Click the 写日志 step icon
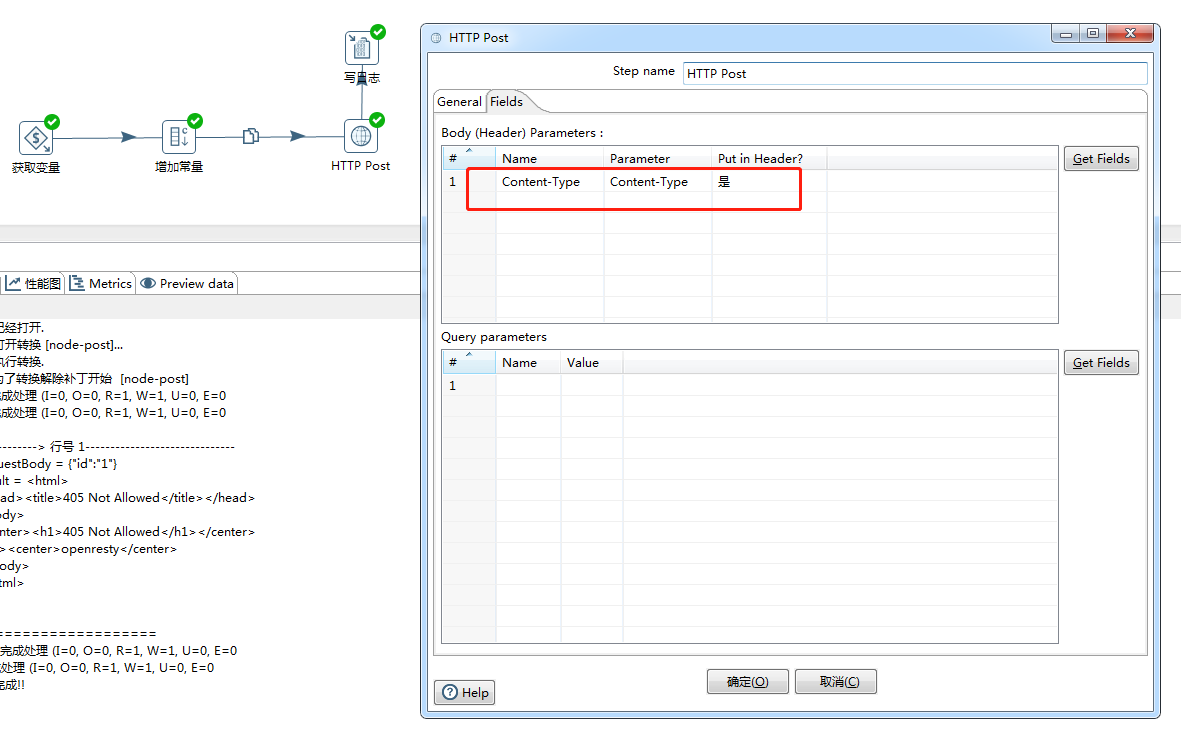This screenshot has height=741, width=1181. pos(359,46)
